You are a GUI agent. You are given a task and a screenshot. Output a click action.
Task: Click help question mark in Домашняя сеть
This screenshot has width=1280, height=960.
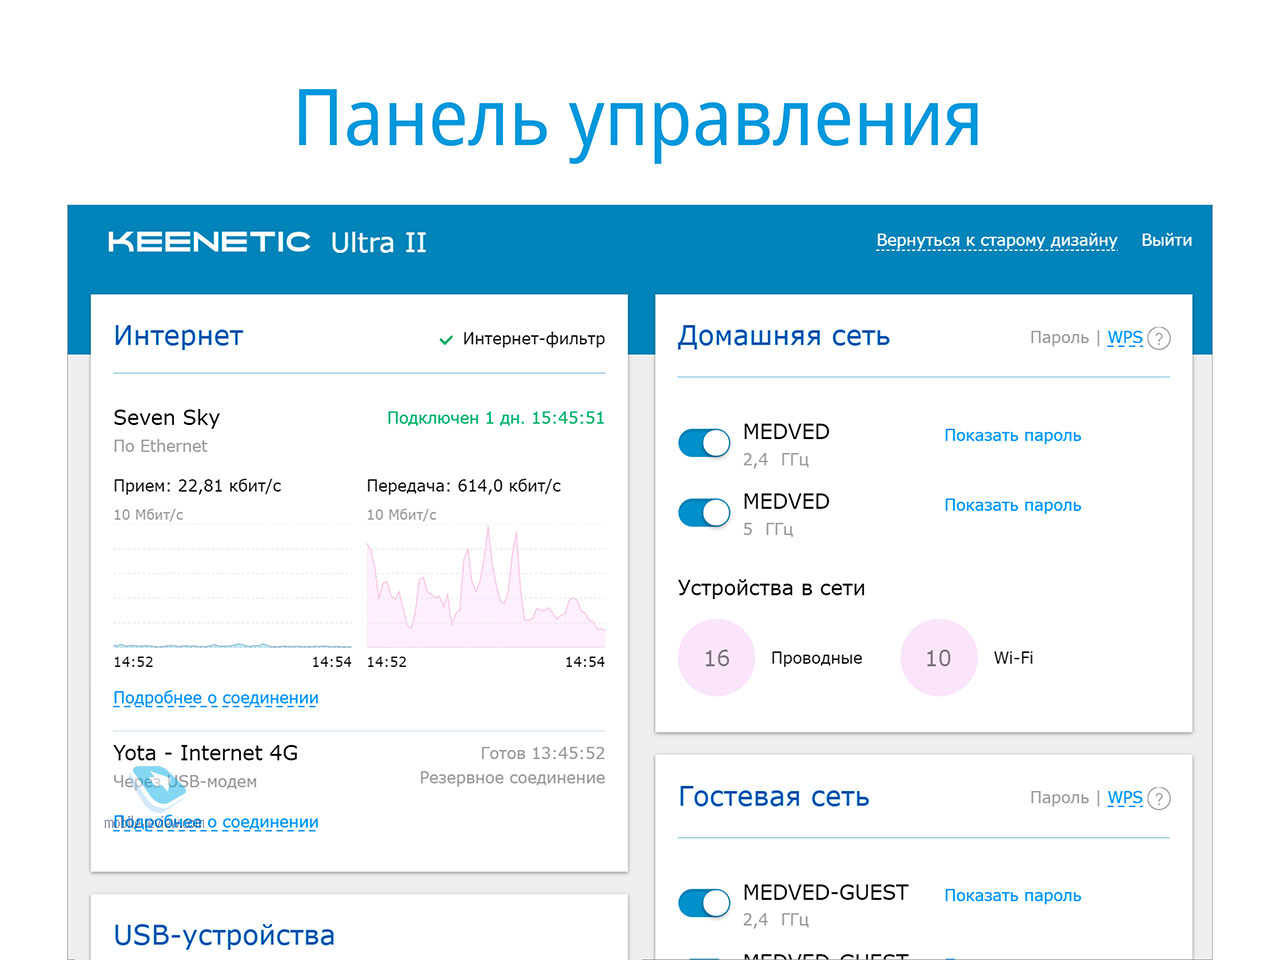[x=1158, y=339]
